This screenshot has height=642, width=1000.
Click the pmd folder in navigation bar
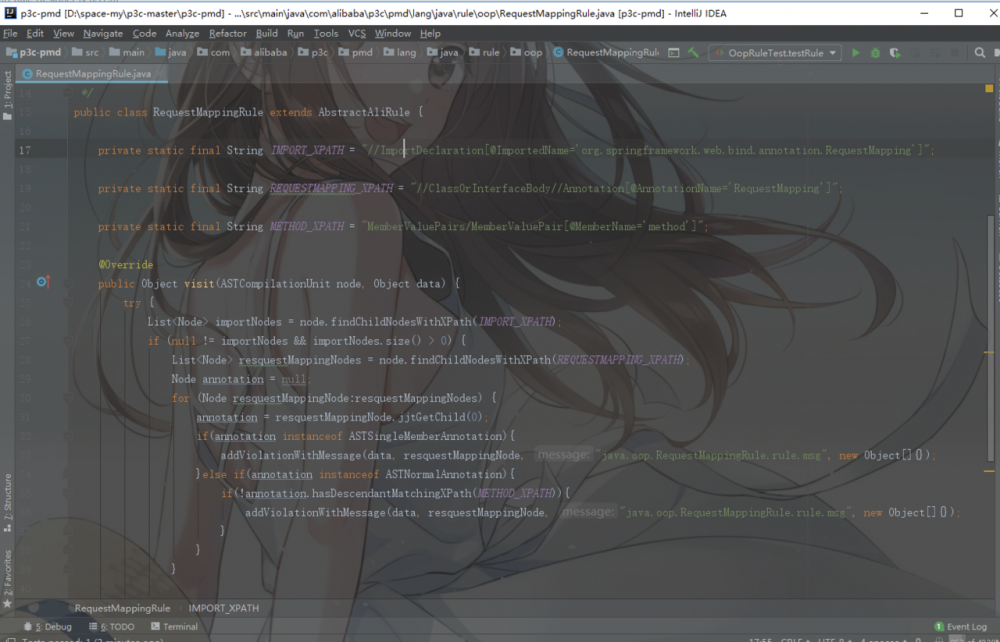click(355, 52)
